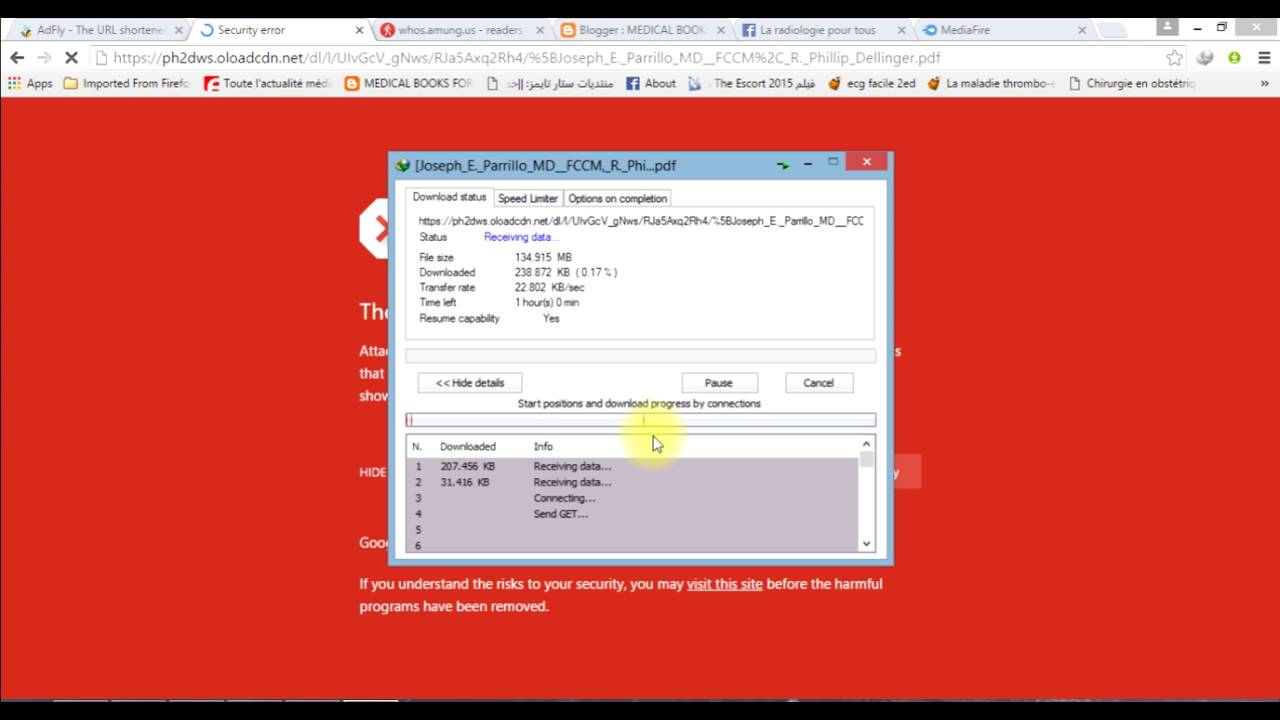
Task: Show more bookmarks with the chevron
Action: (1265, 84)
